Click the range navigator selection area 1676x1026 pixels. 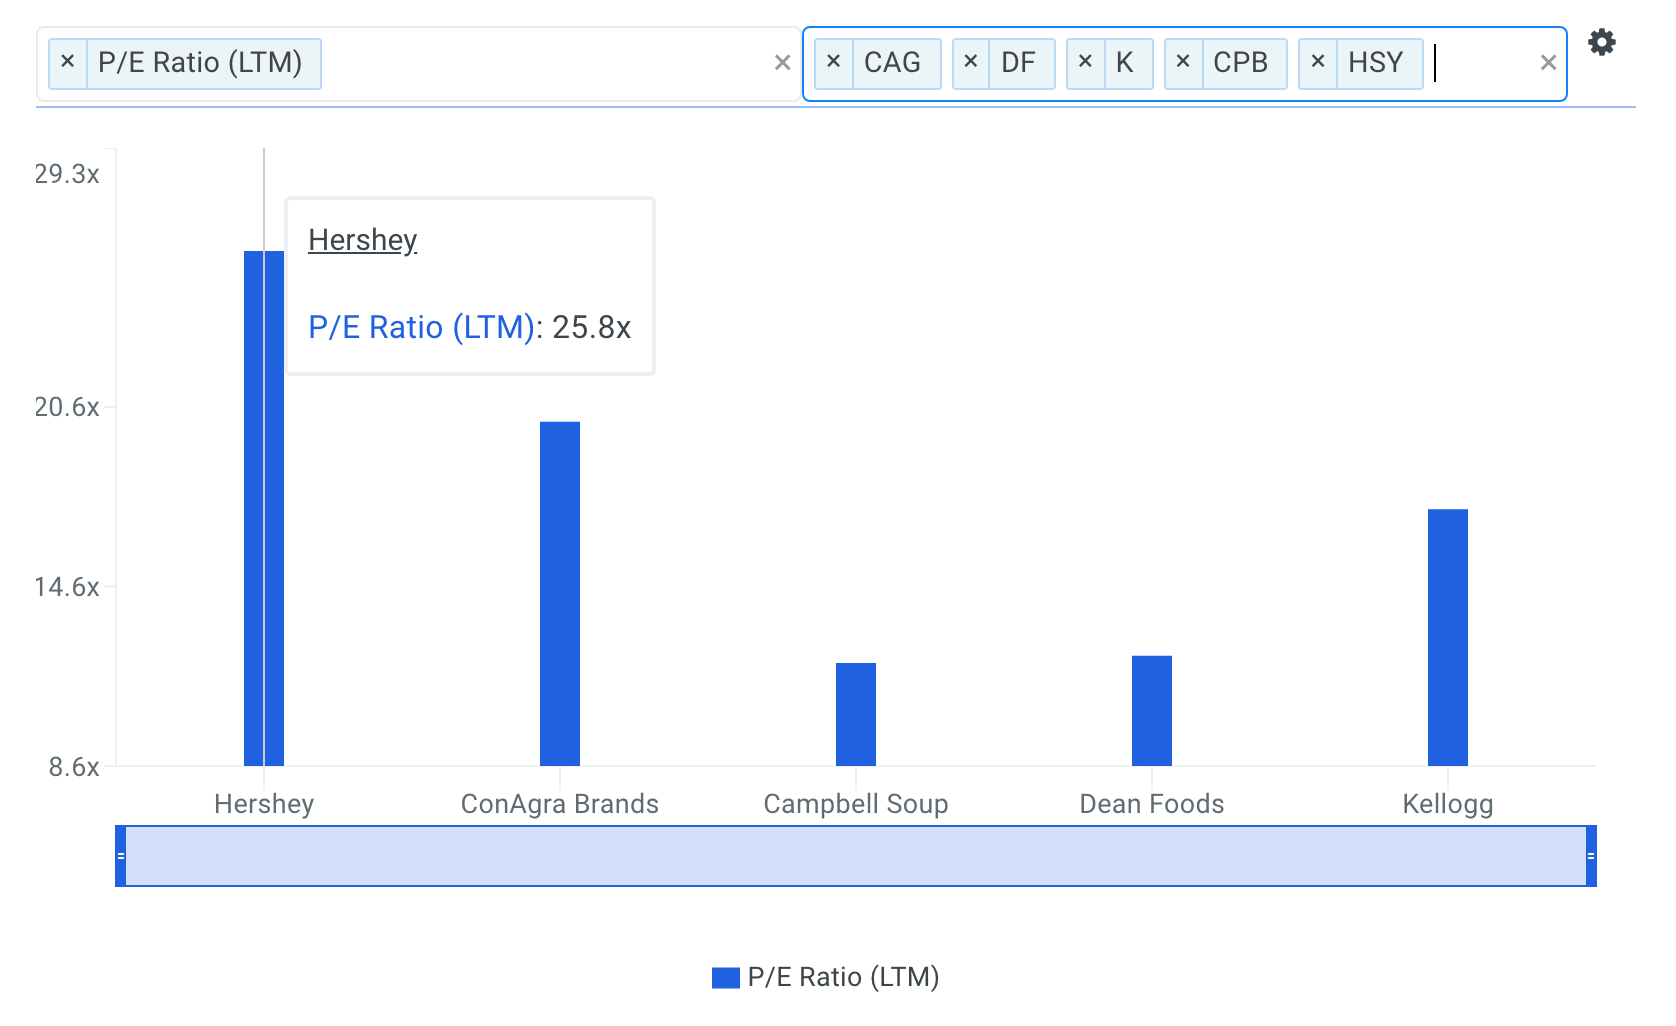(x=856, y=856)
